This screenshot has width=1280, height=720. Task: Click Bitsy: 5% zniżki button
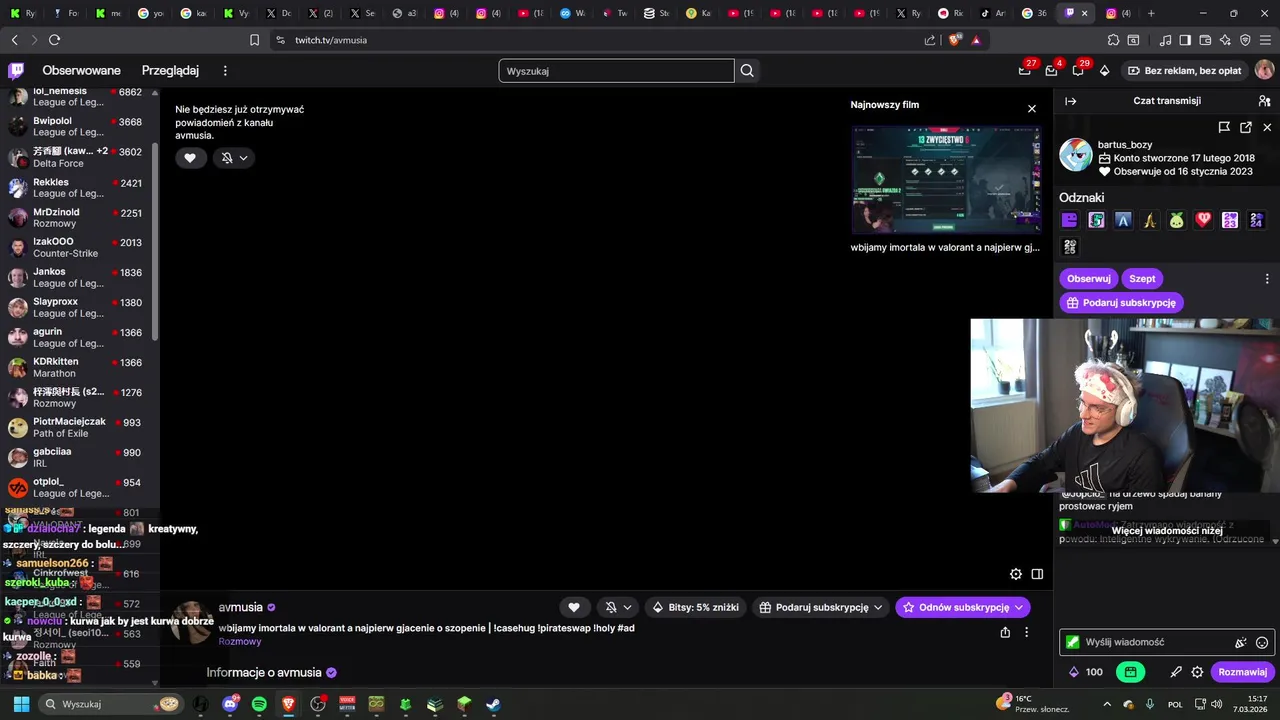click(696, 607)
